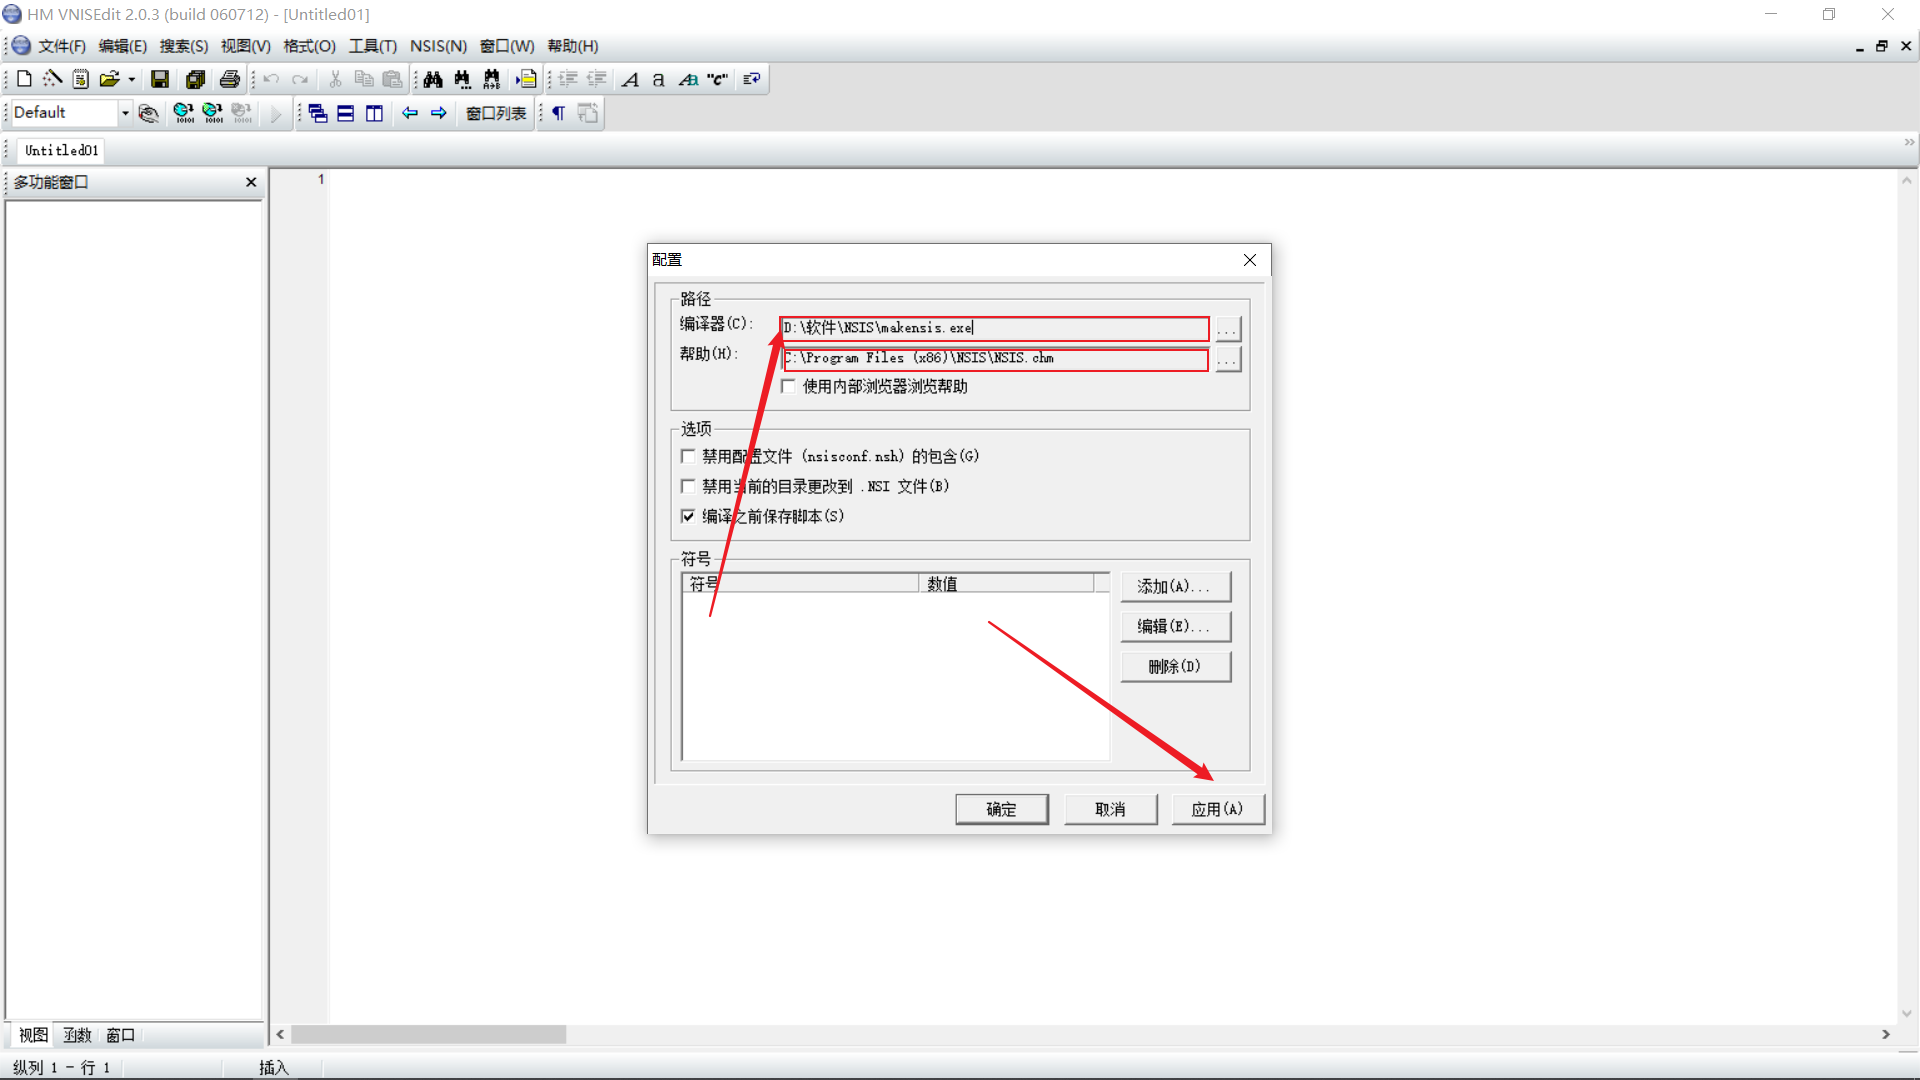Image resolution: width=1920 pixels, height=1080 pixels.
Task: Open configuration with hand icon
Action: (148, 113)
